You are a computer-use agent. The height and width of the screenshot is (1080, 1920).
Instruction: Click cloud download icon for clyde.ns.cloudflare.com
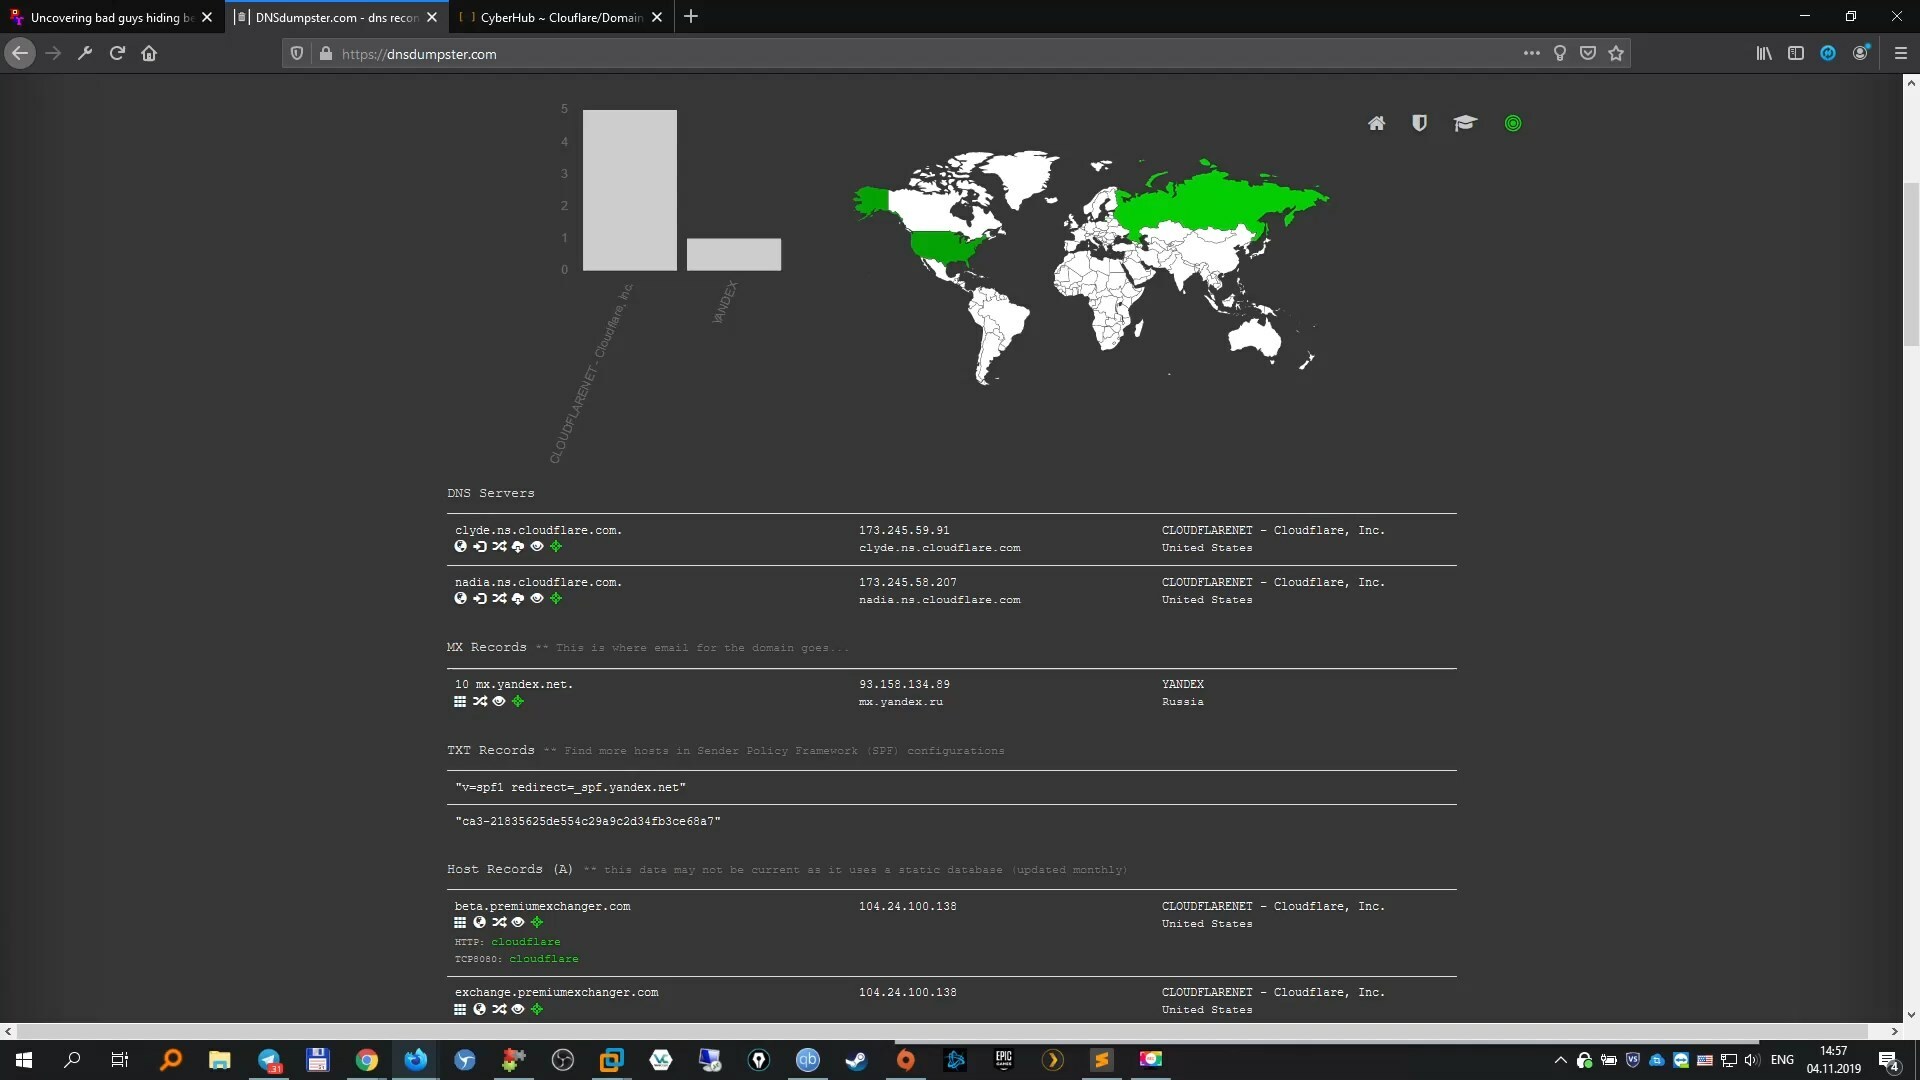point(518,546)
